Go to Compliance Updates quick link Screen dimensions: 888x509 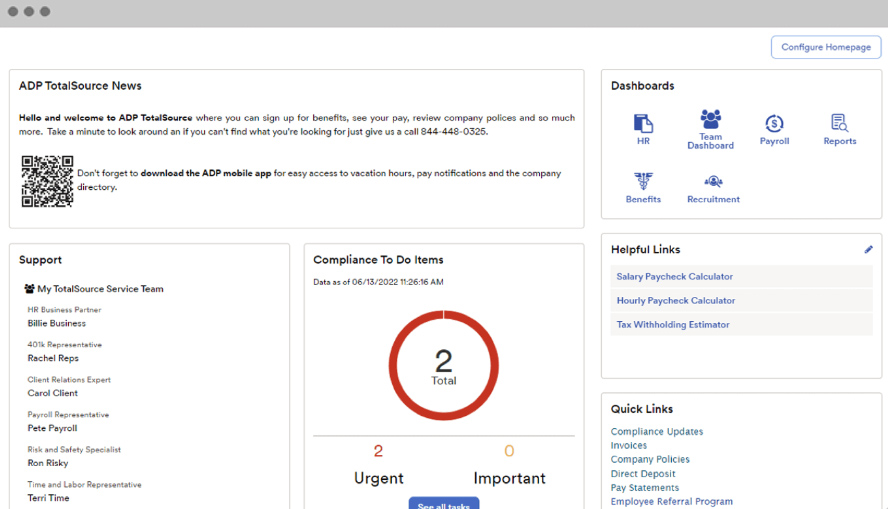656,432
